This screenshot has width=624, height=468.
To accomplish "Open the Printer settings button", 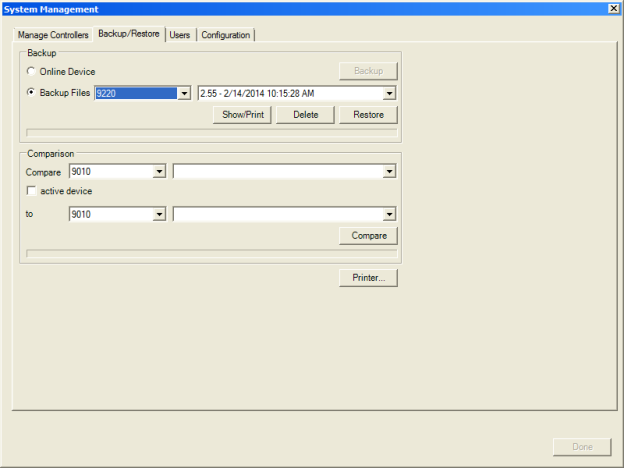I will coord(368,278).
